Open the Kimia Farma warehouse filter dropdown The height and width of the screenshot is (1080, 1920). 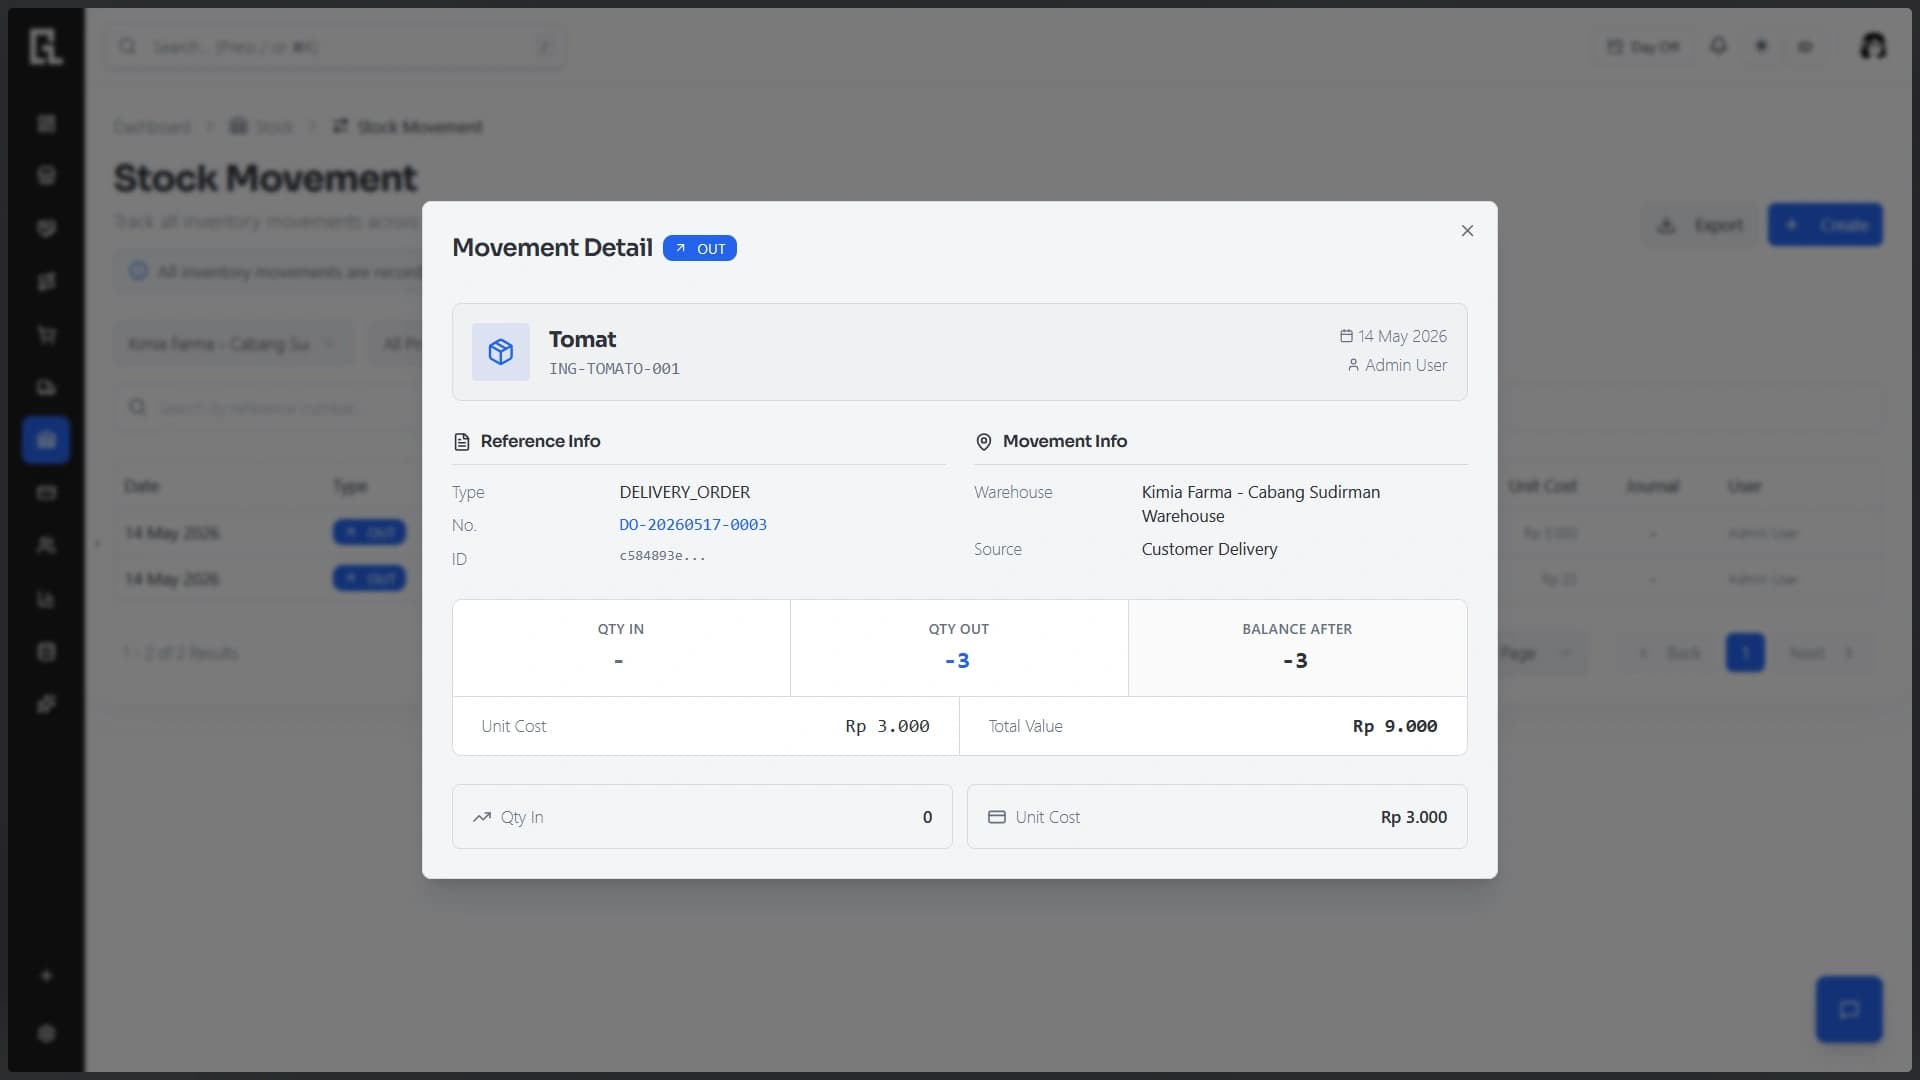(x=233, y=344)
